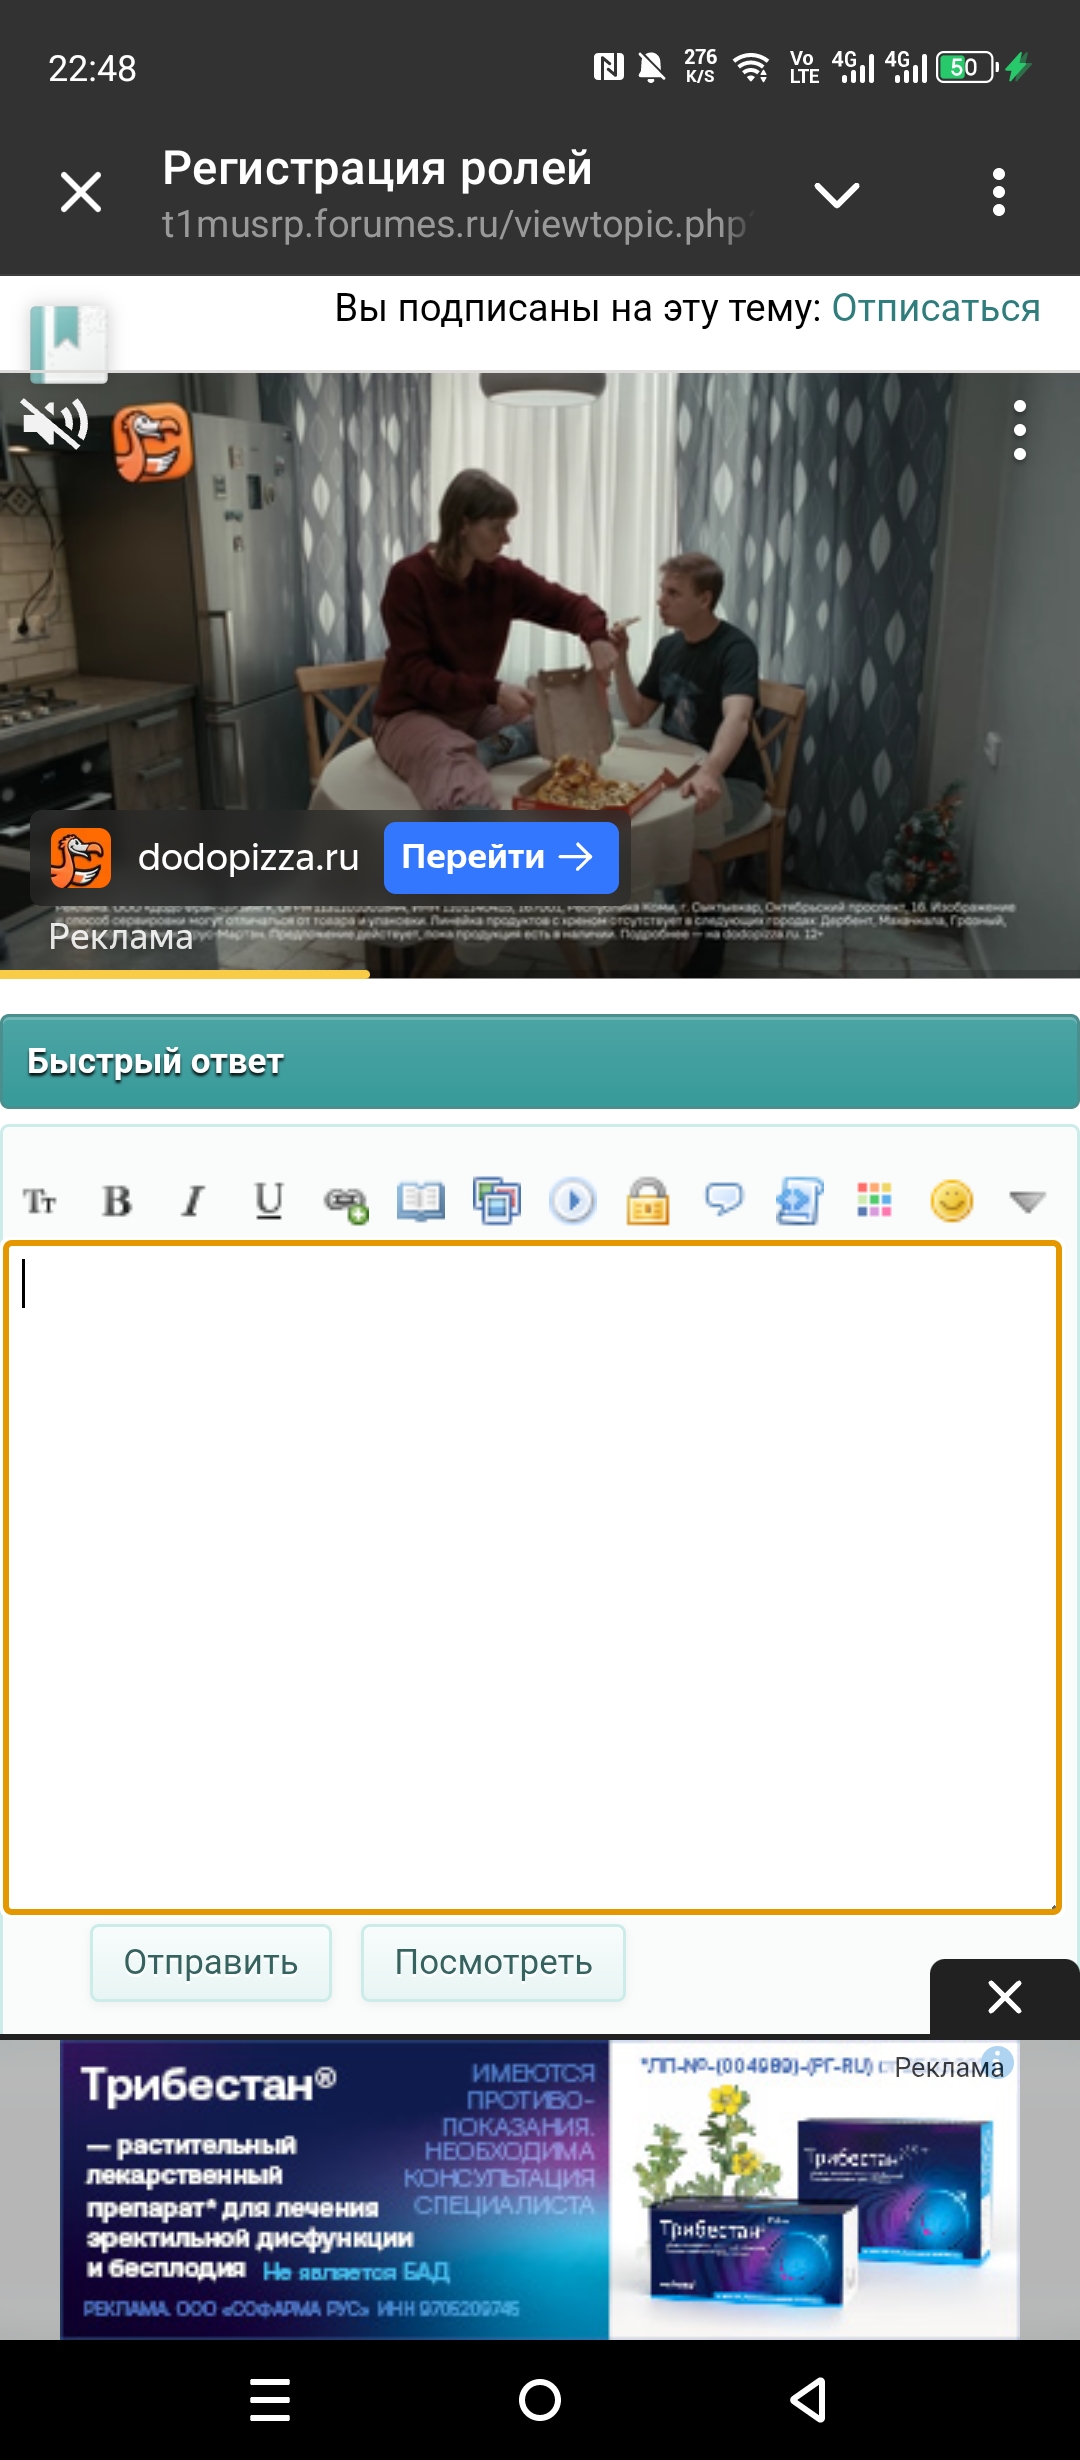This screenshot has width=1080, height=2460.
Task: Toggle bold formatting in the editor toolbar
Action: 117,1200
